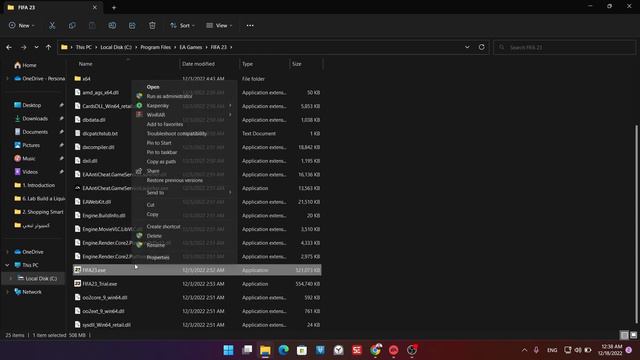Open Microsoft Store from the taskbar
640x360 pixels.
302,350
